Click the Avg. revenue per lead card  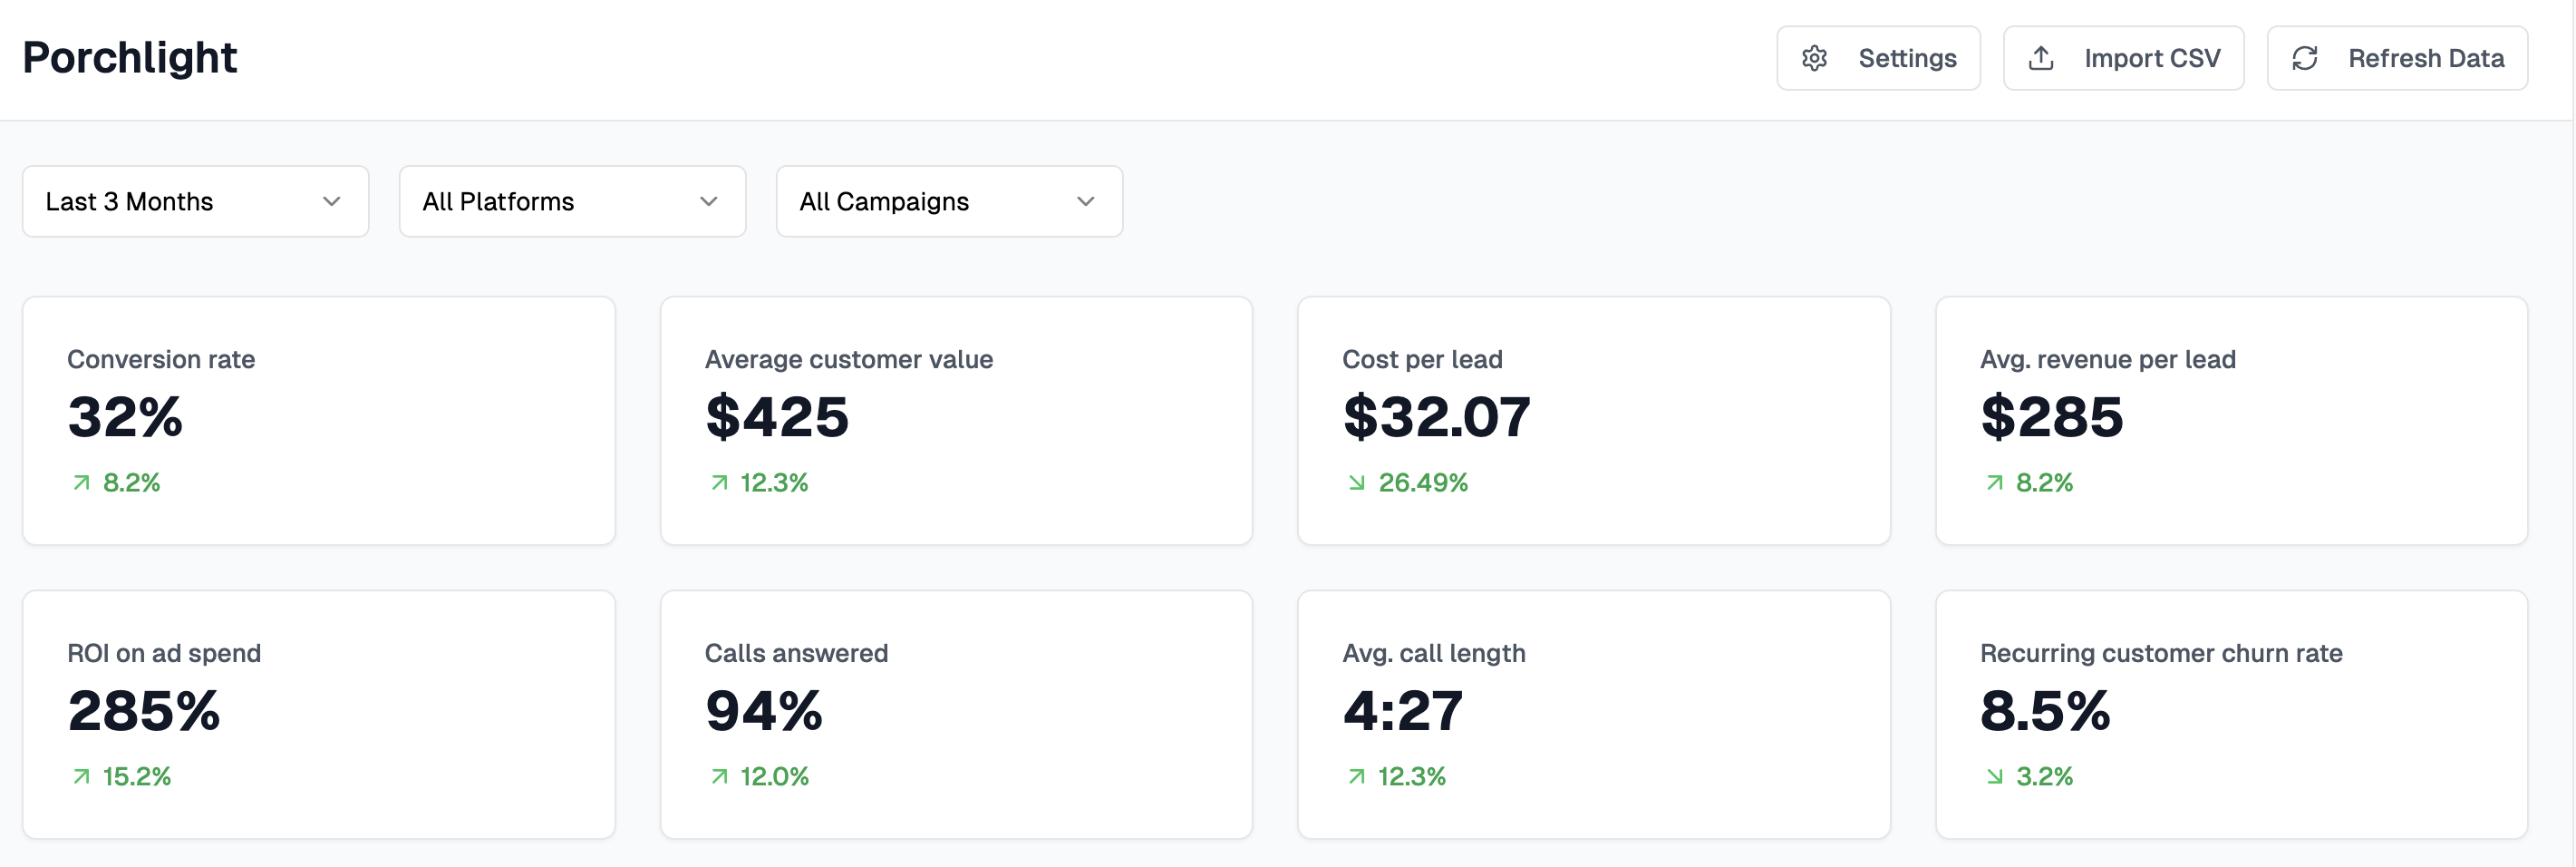pyautogui.click(x=2231, y=420)
